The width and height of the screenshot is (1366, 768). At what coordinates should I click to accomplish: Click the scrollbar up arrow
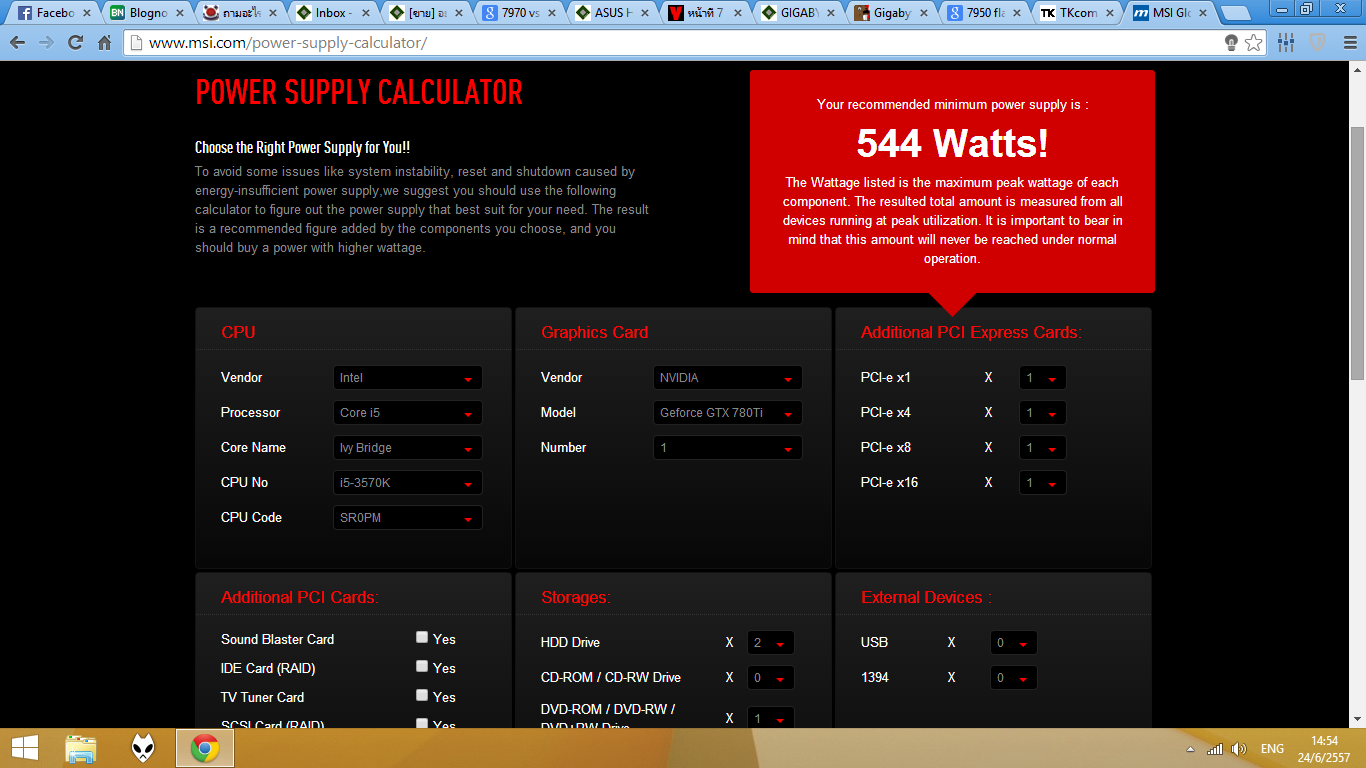[x=1357, y=68]
